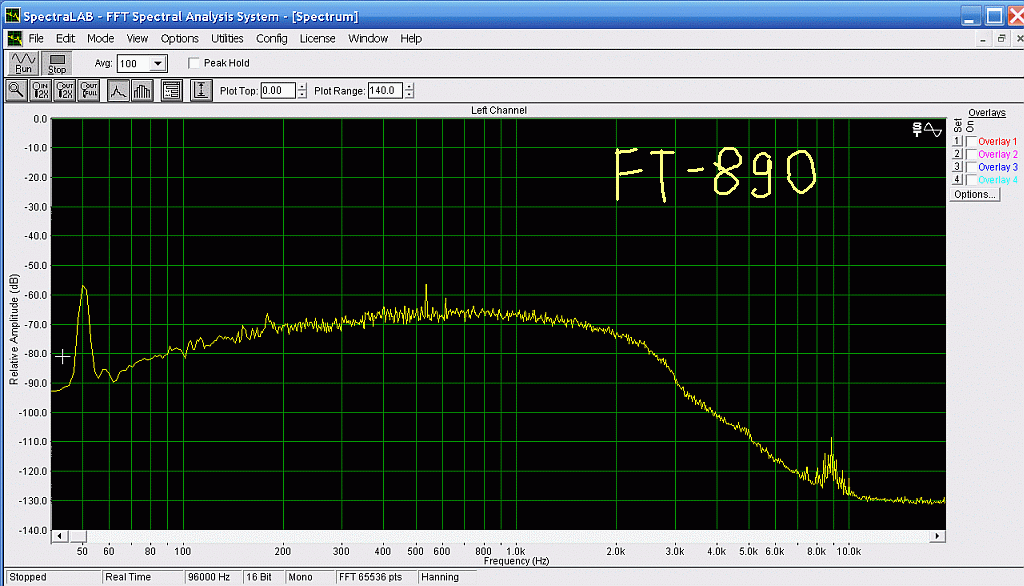Screen dimensions: 1024x586
Task: Restore the inner Spectrum document window
Action: pos(1001,39)
